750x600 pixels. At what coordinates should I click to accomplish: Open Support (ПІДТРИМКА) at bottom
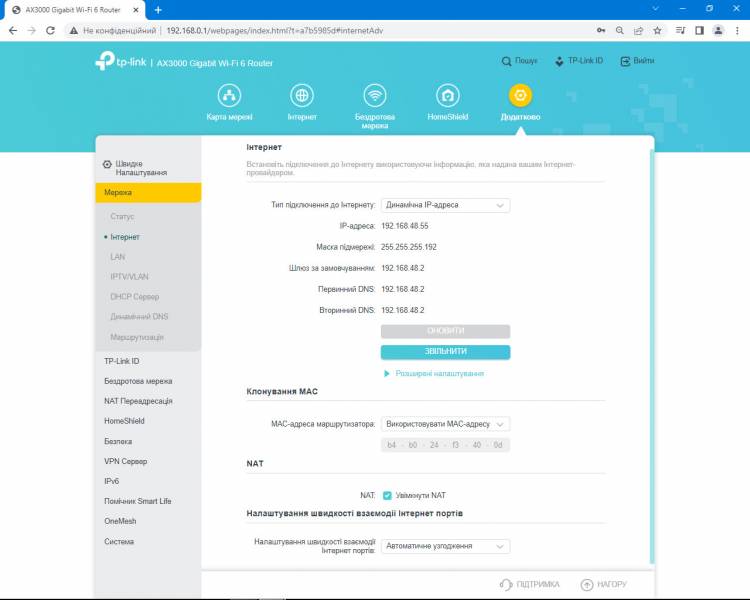point(529,584)
